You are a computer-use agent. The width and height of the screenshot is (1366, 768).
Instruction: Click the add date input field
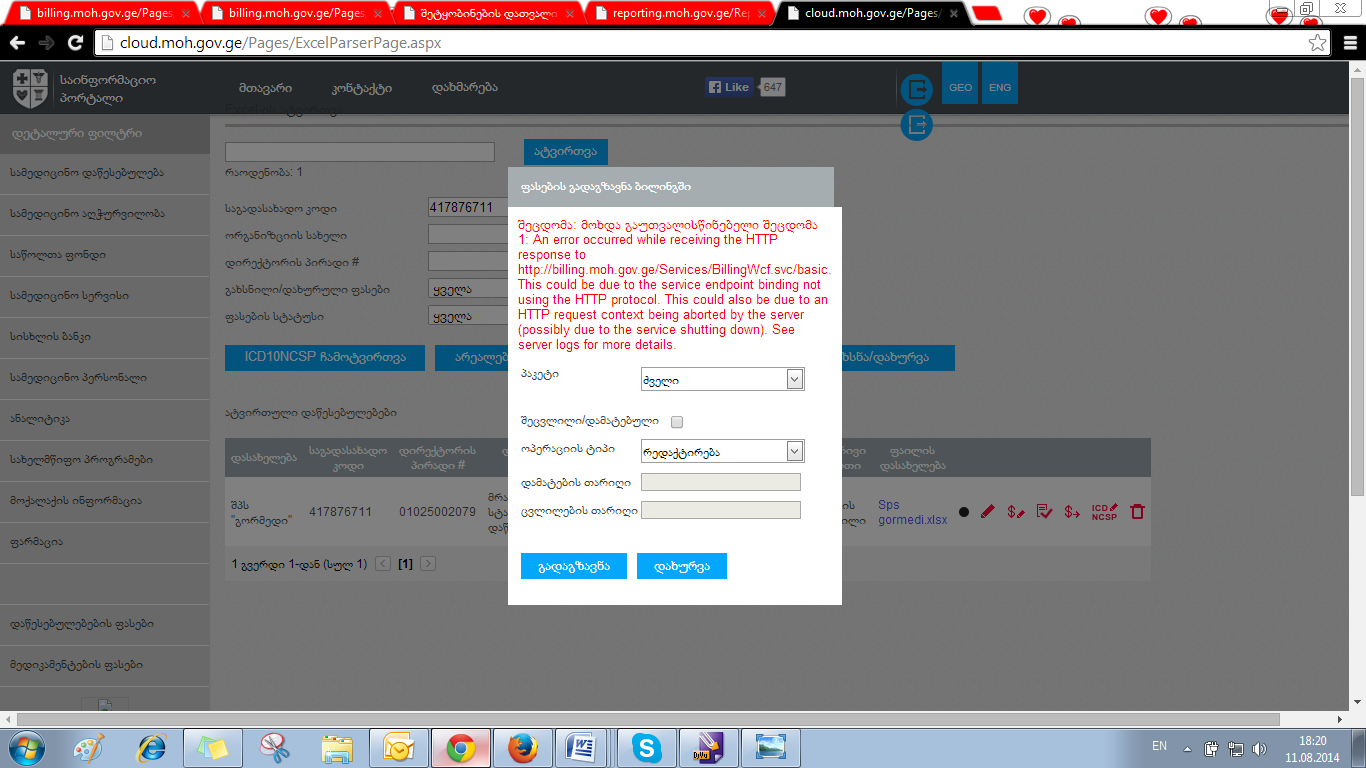pos(720,482)
